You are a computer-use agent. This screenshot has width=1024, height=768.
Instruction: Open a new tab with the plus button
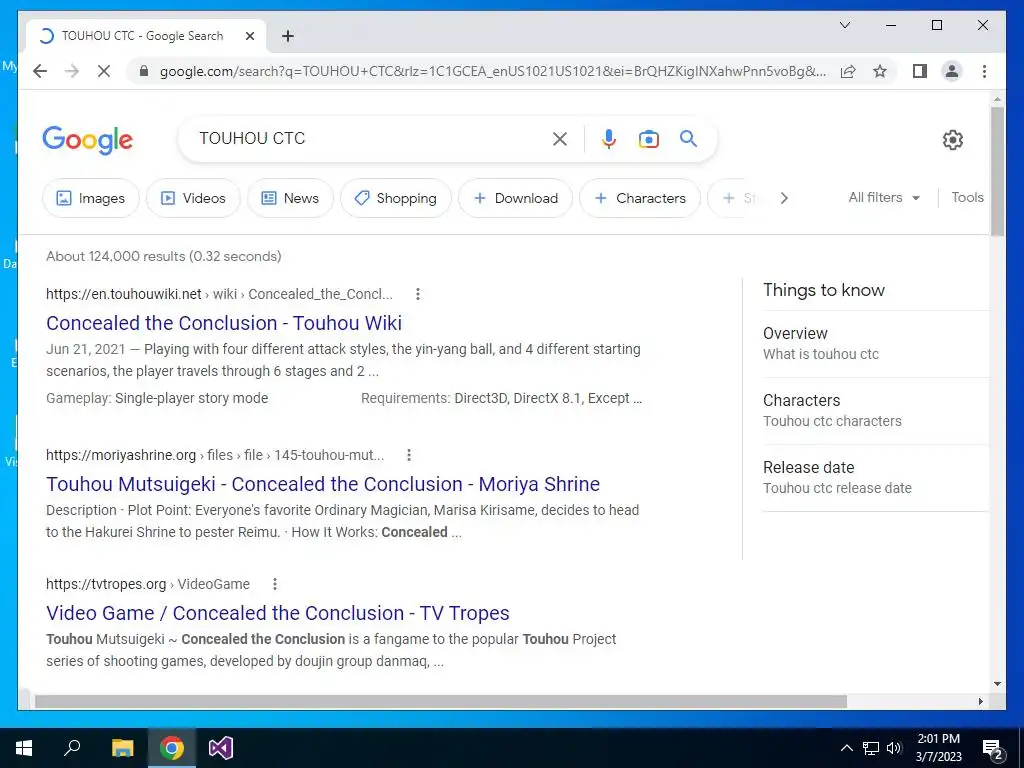287,36
